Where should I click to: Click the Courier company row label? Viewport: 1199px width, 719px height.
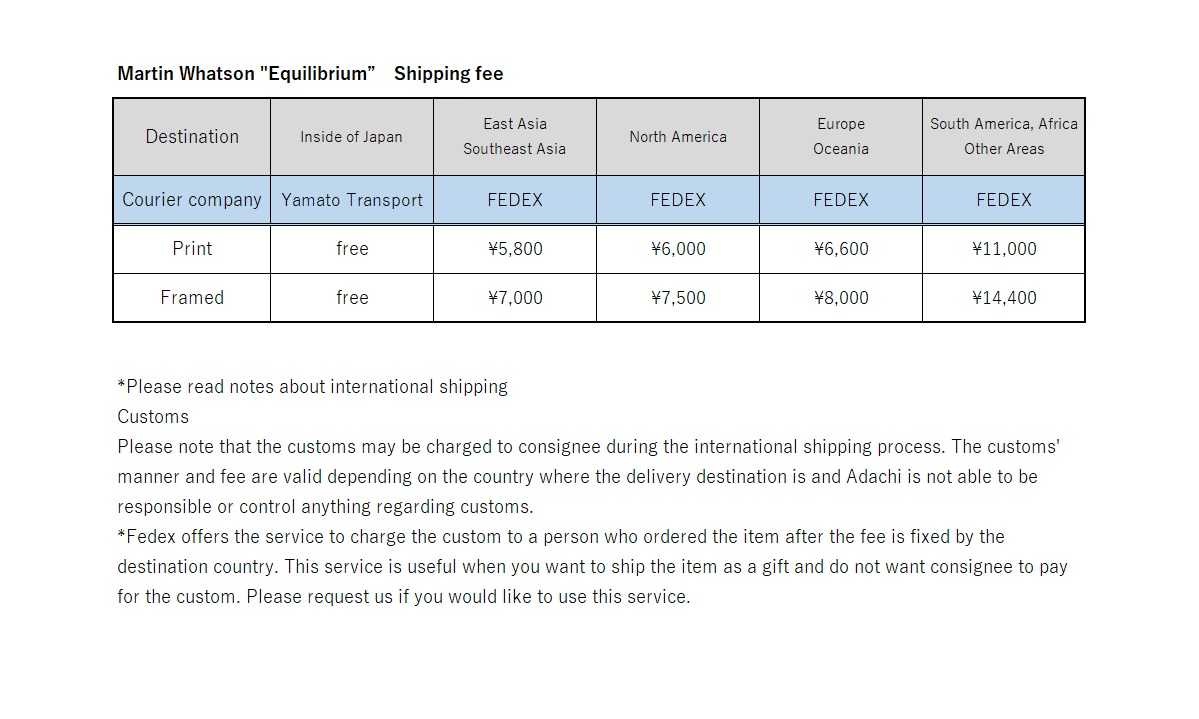point(192,200)
